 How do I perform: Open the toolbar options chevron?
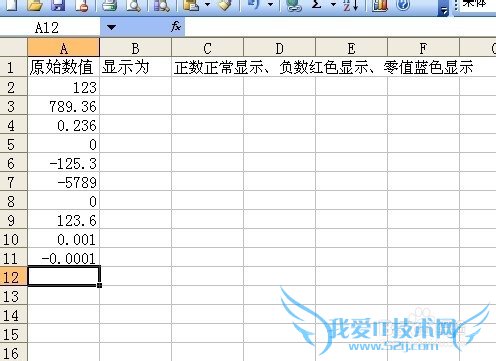click(x=443, y=11)
